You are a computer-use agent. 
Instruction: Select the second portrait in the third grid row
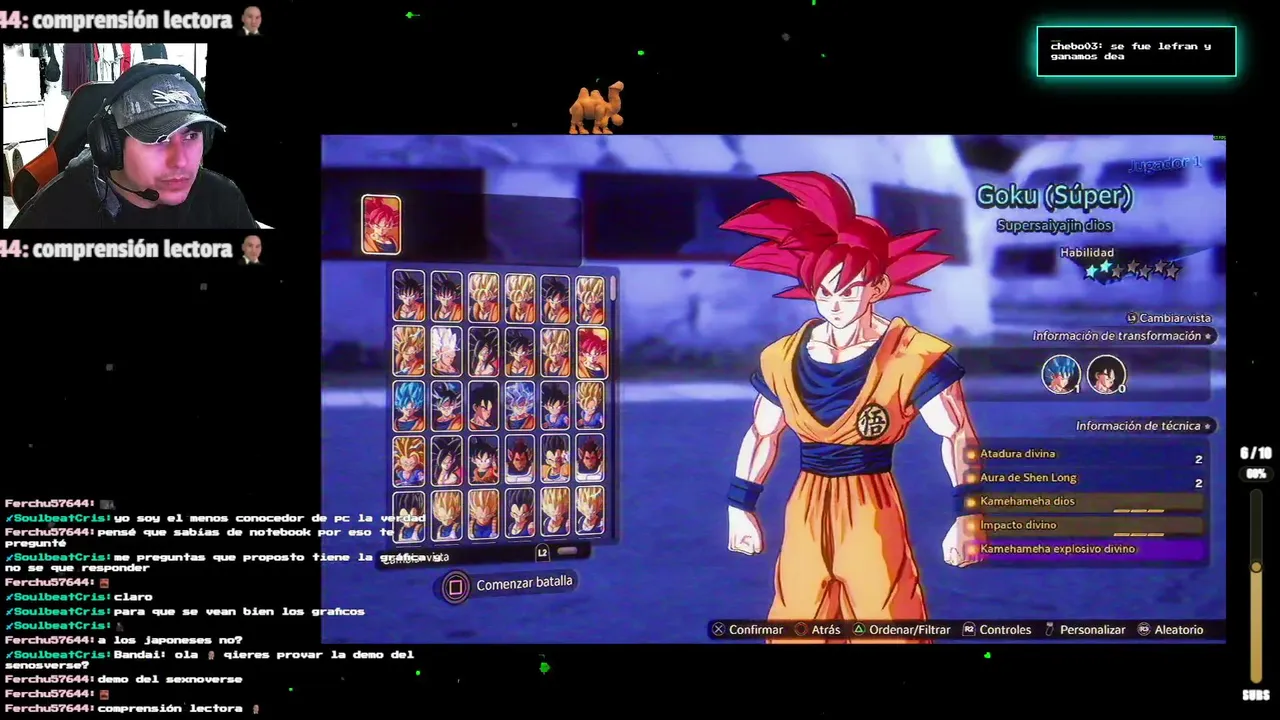pos(446,406)
